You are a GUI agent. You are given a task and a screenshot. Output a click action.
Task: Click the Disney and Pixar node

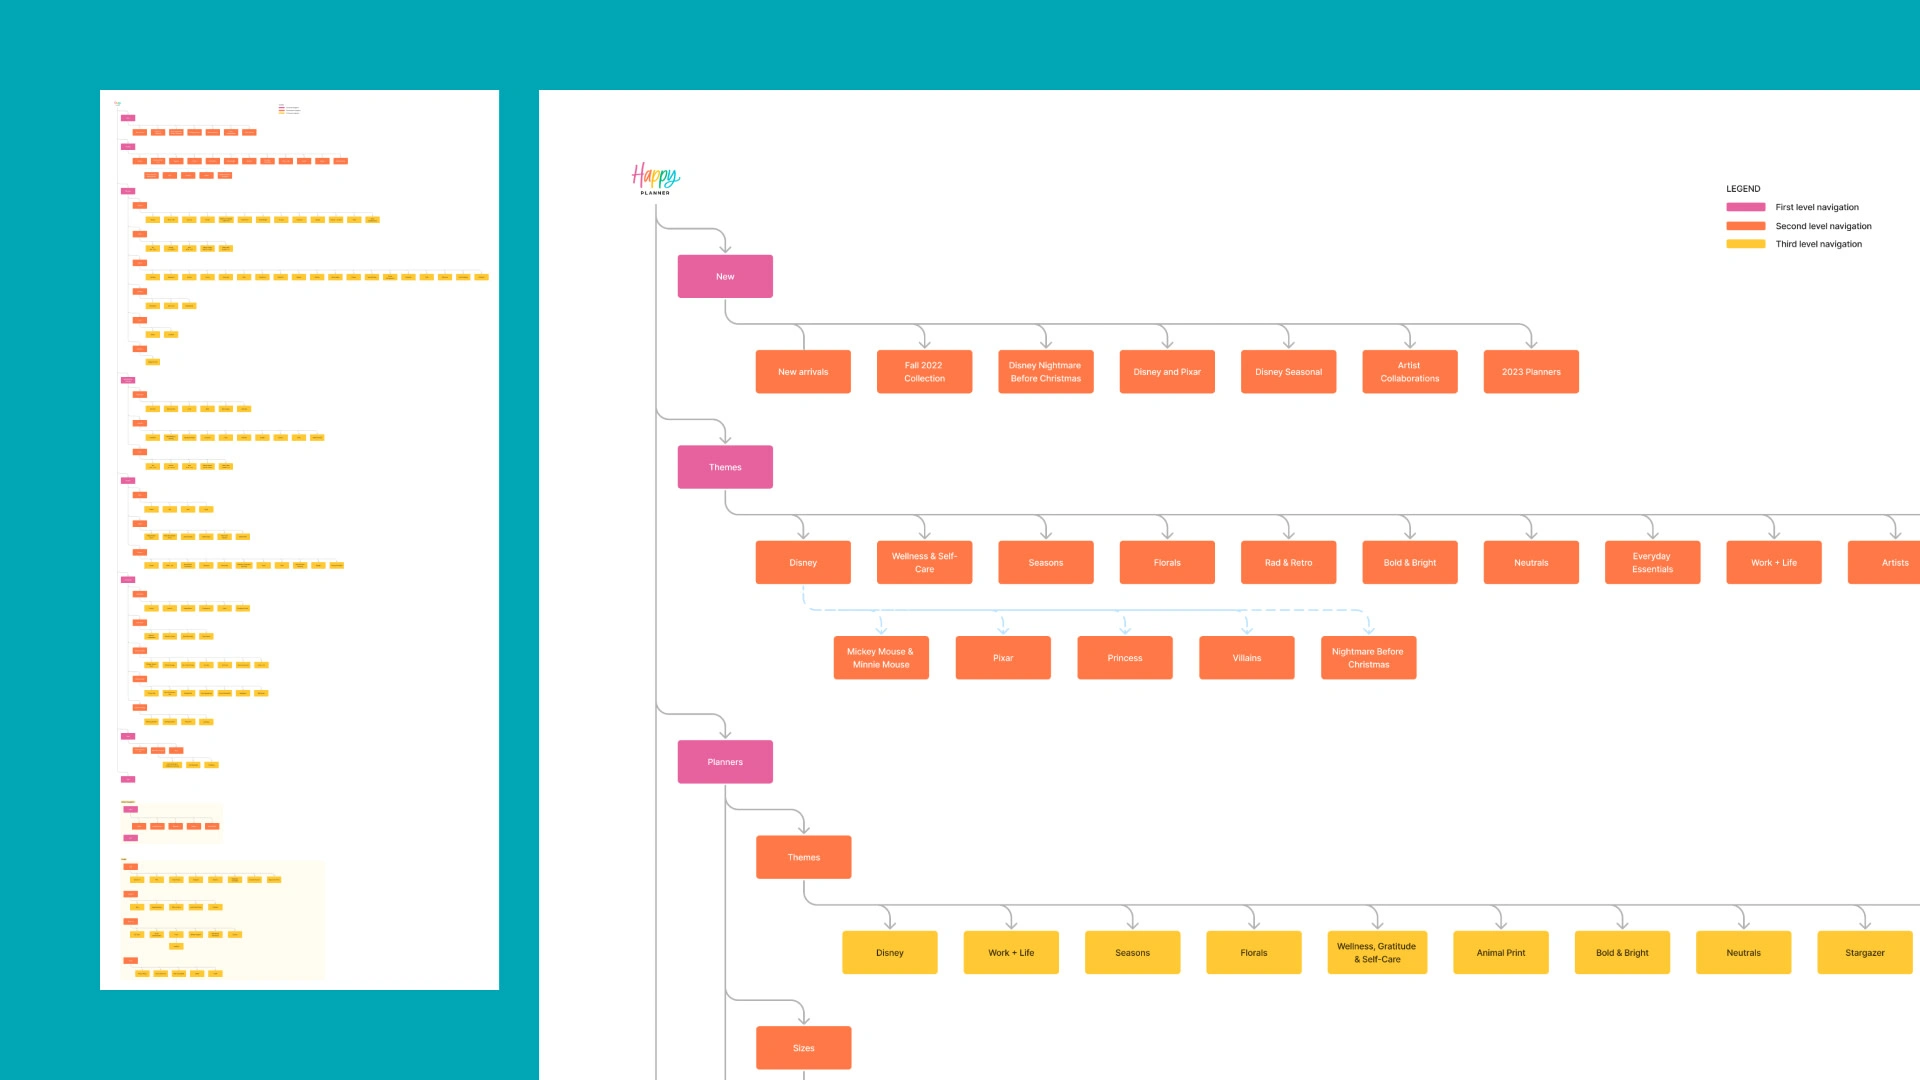[1167, 372]
